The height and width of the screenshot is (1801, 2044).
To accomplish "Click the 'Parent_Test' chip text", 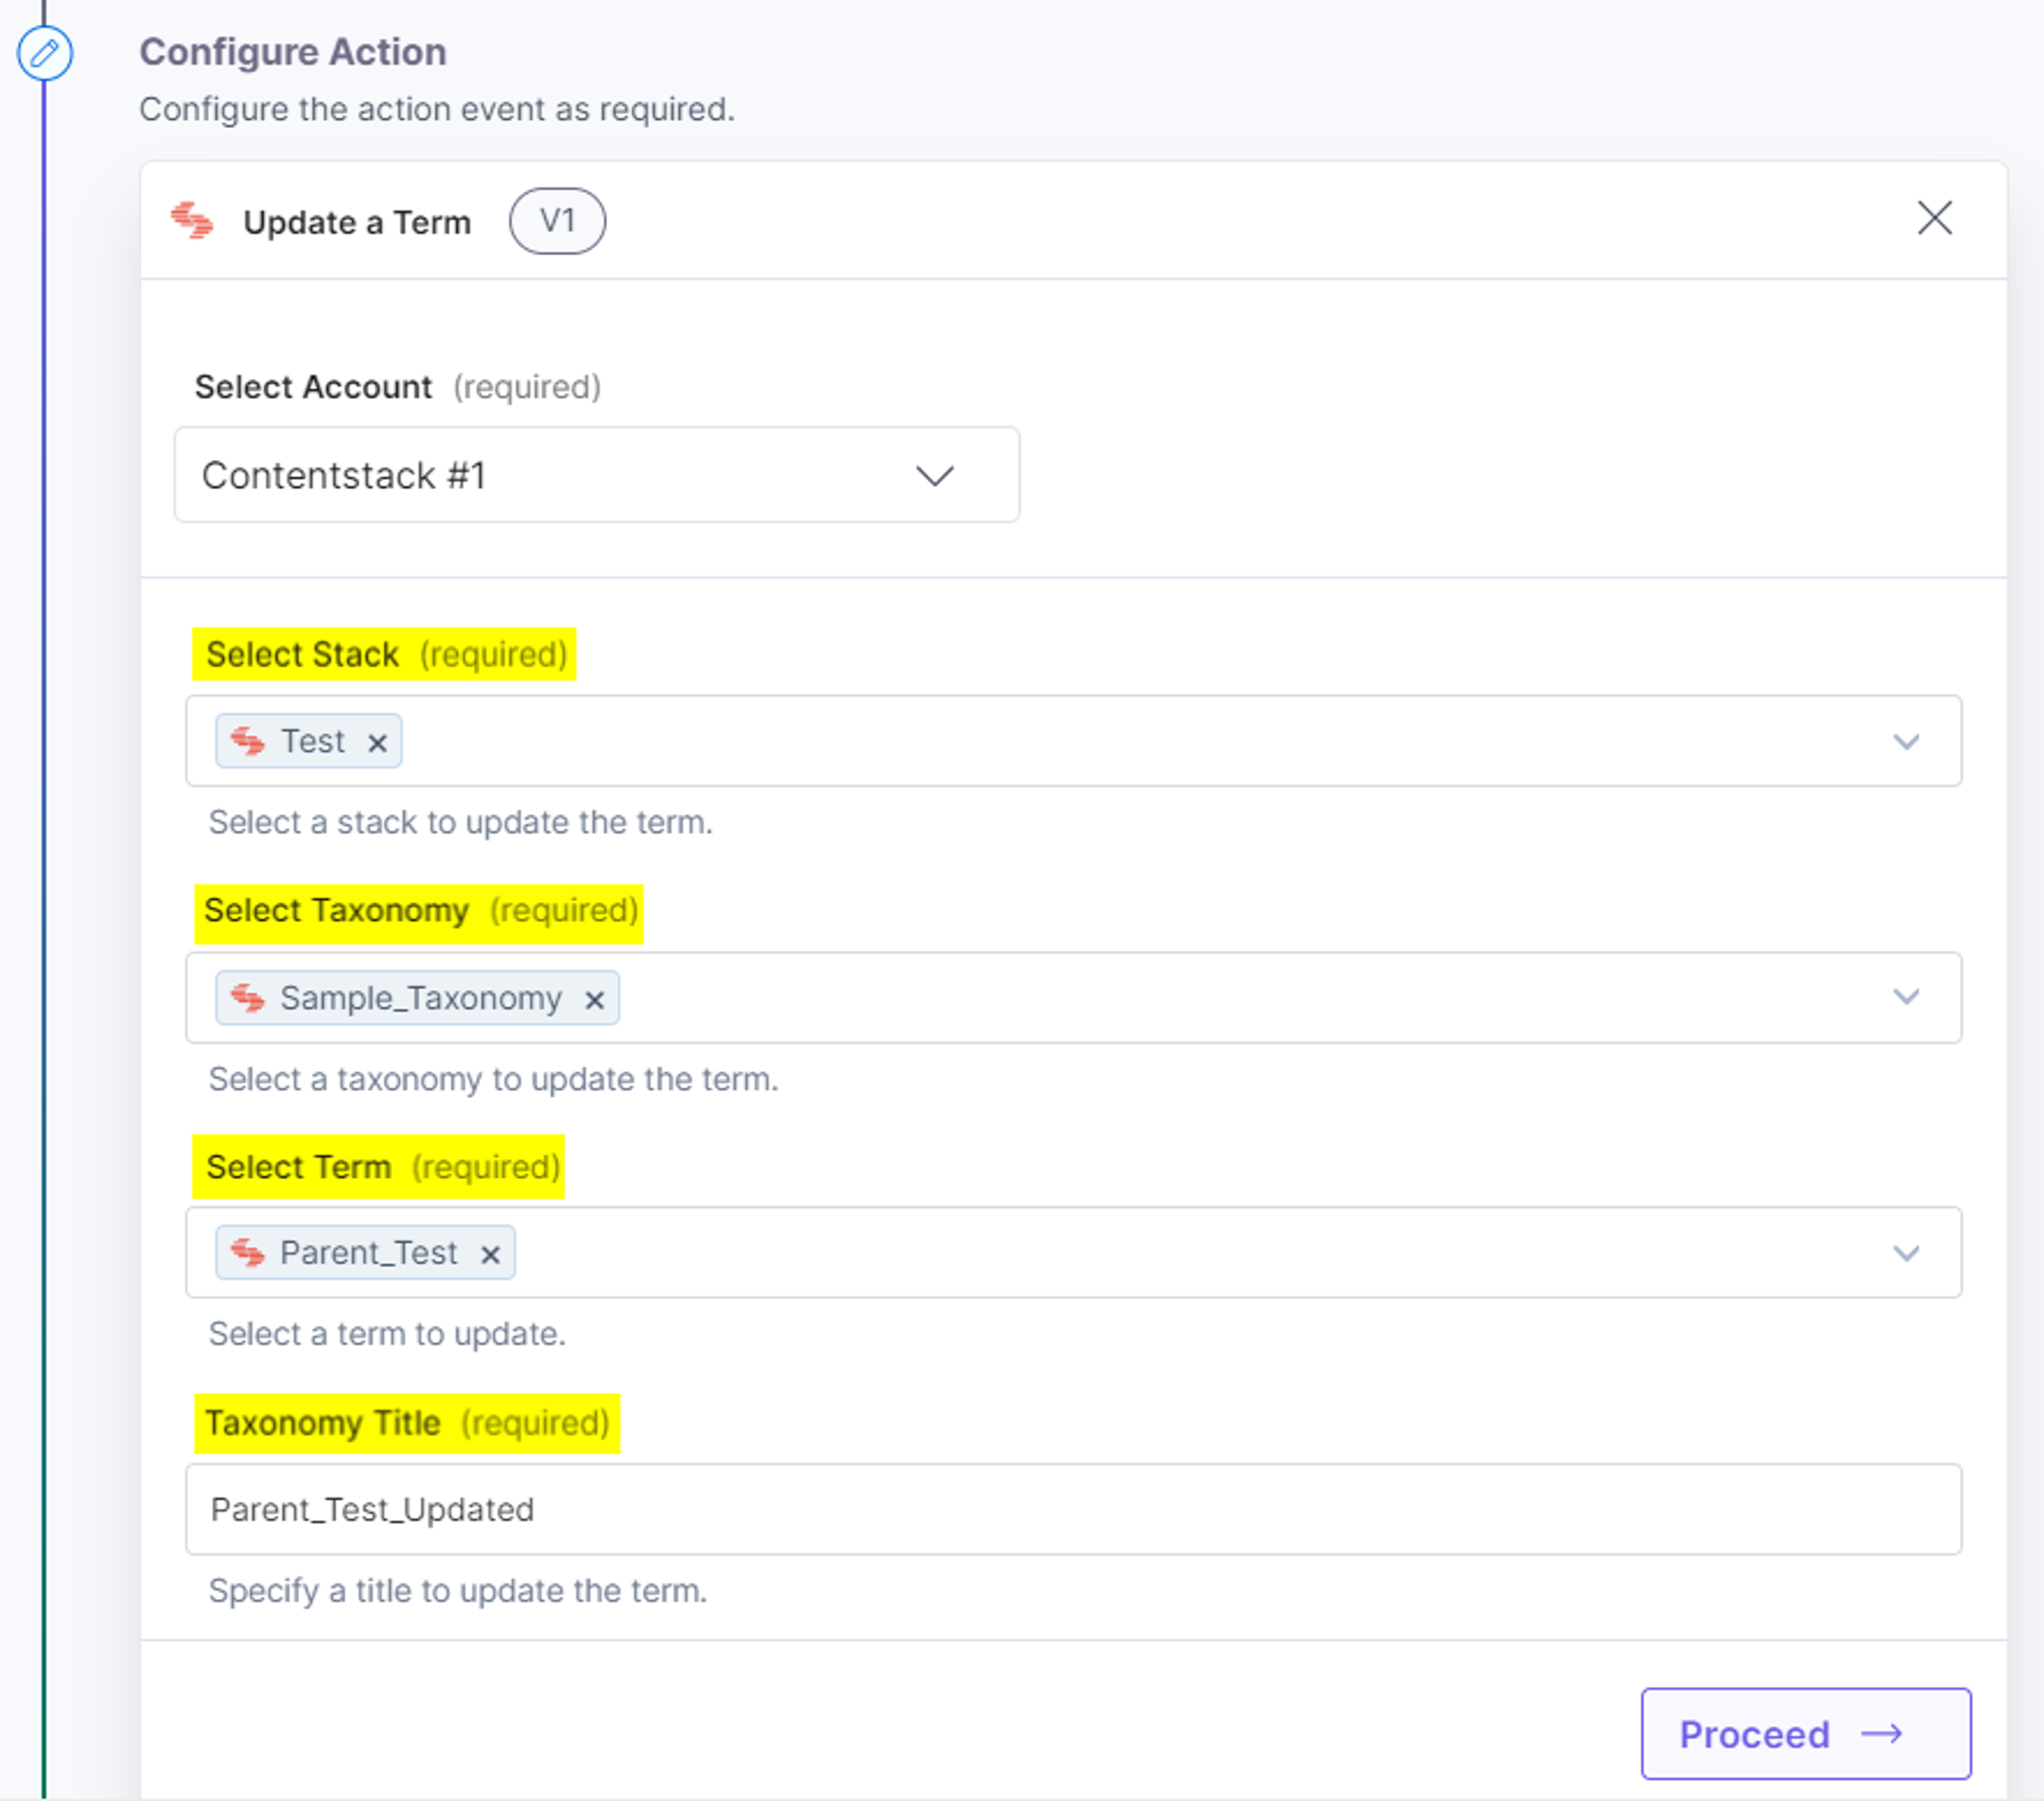I will tap(369, 1253).
